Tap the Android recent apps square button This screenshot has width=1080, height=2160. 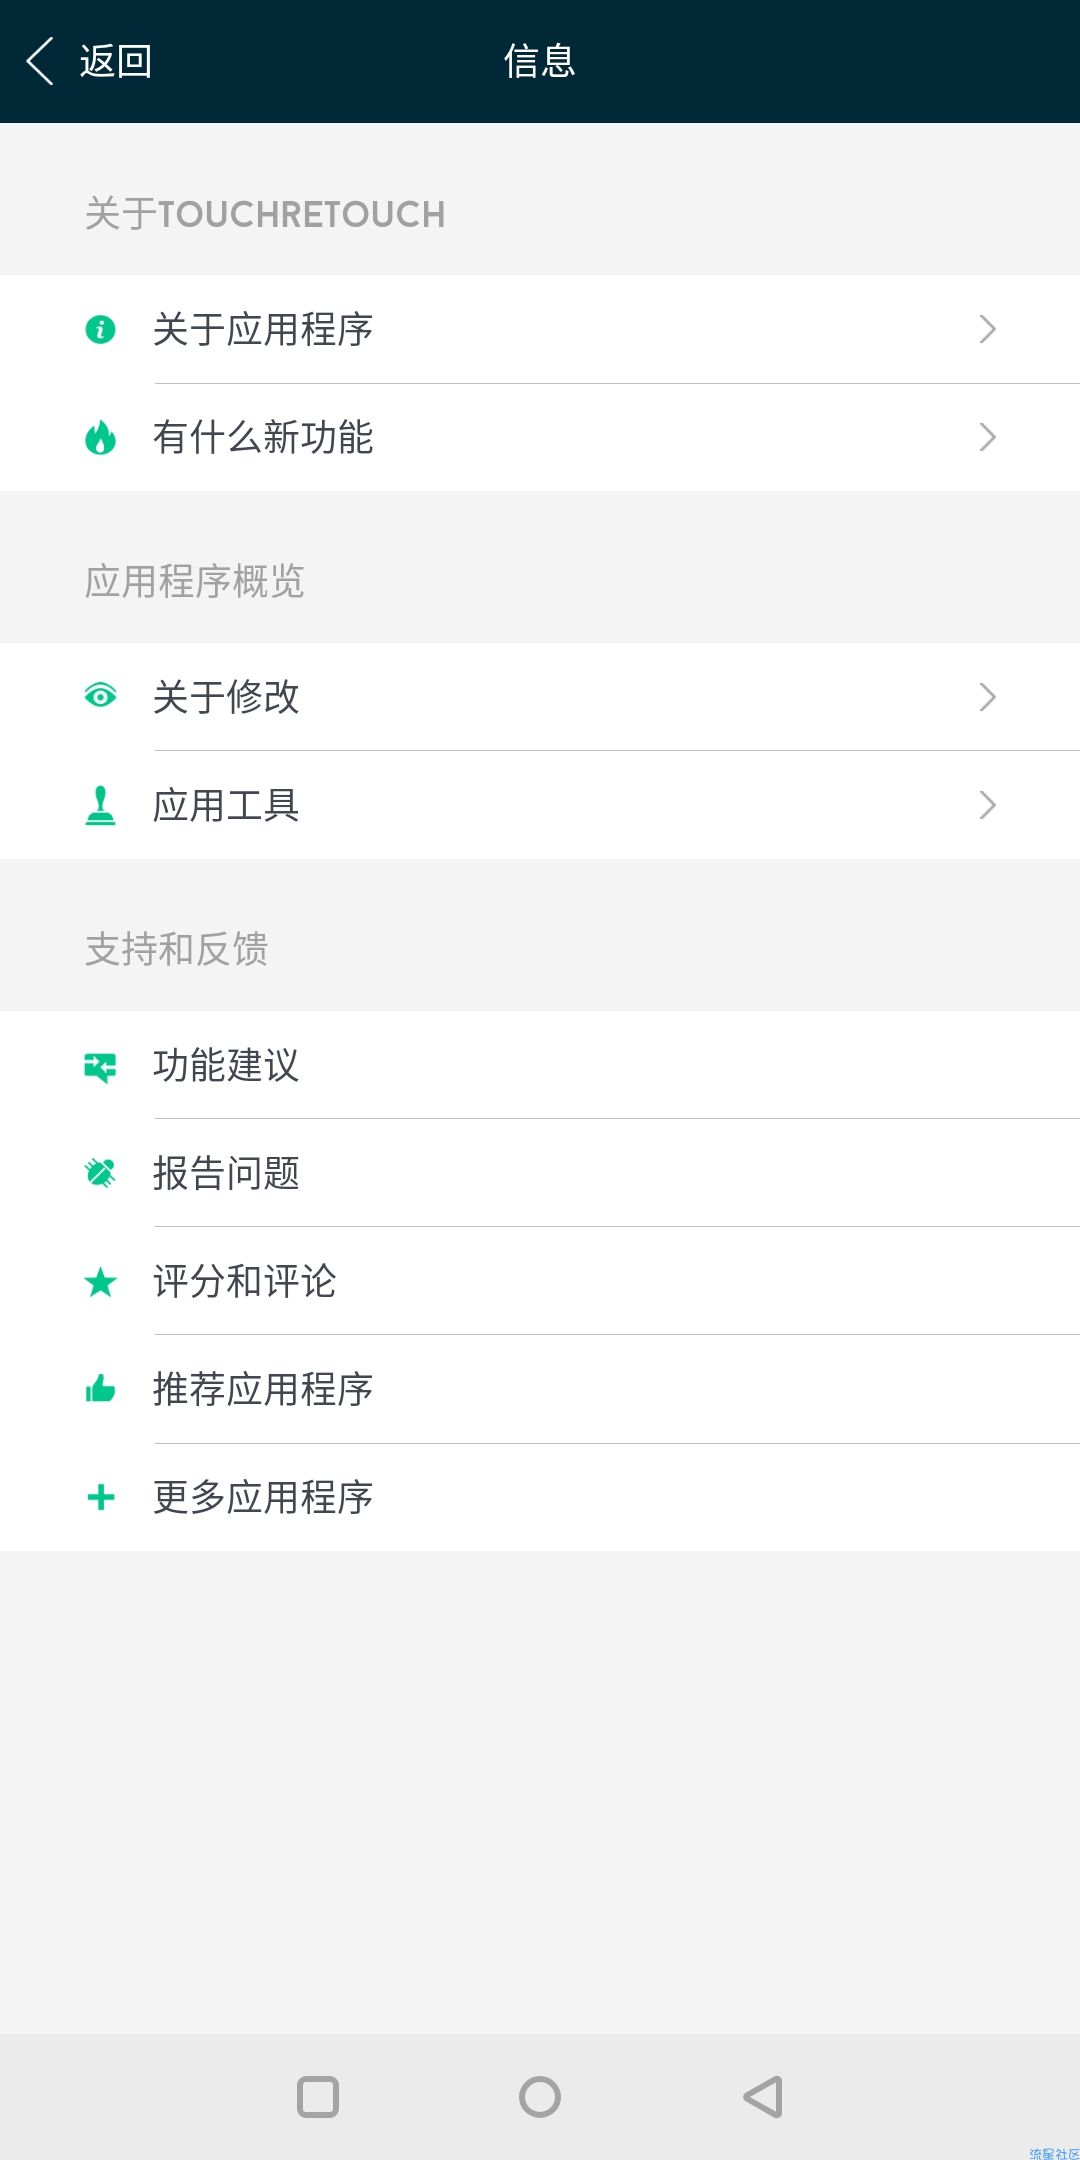pyautogui.click(x=318, y=2097)
